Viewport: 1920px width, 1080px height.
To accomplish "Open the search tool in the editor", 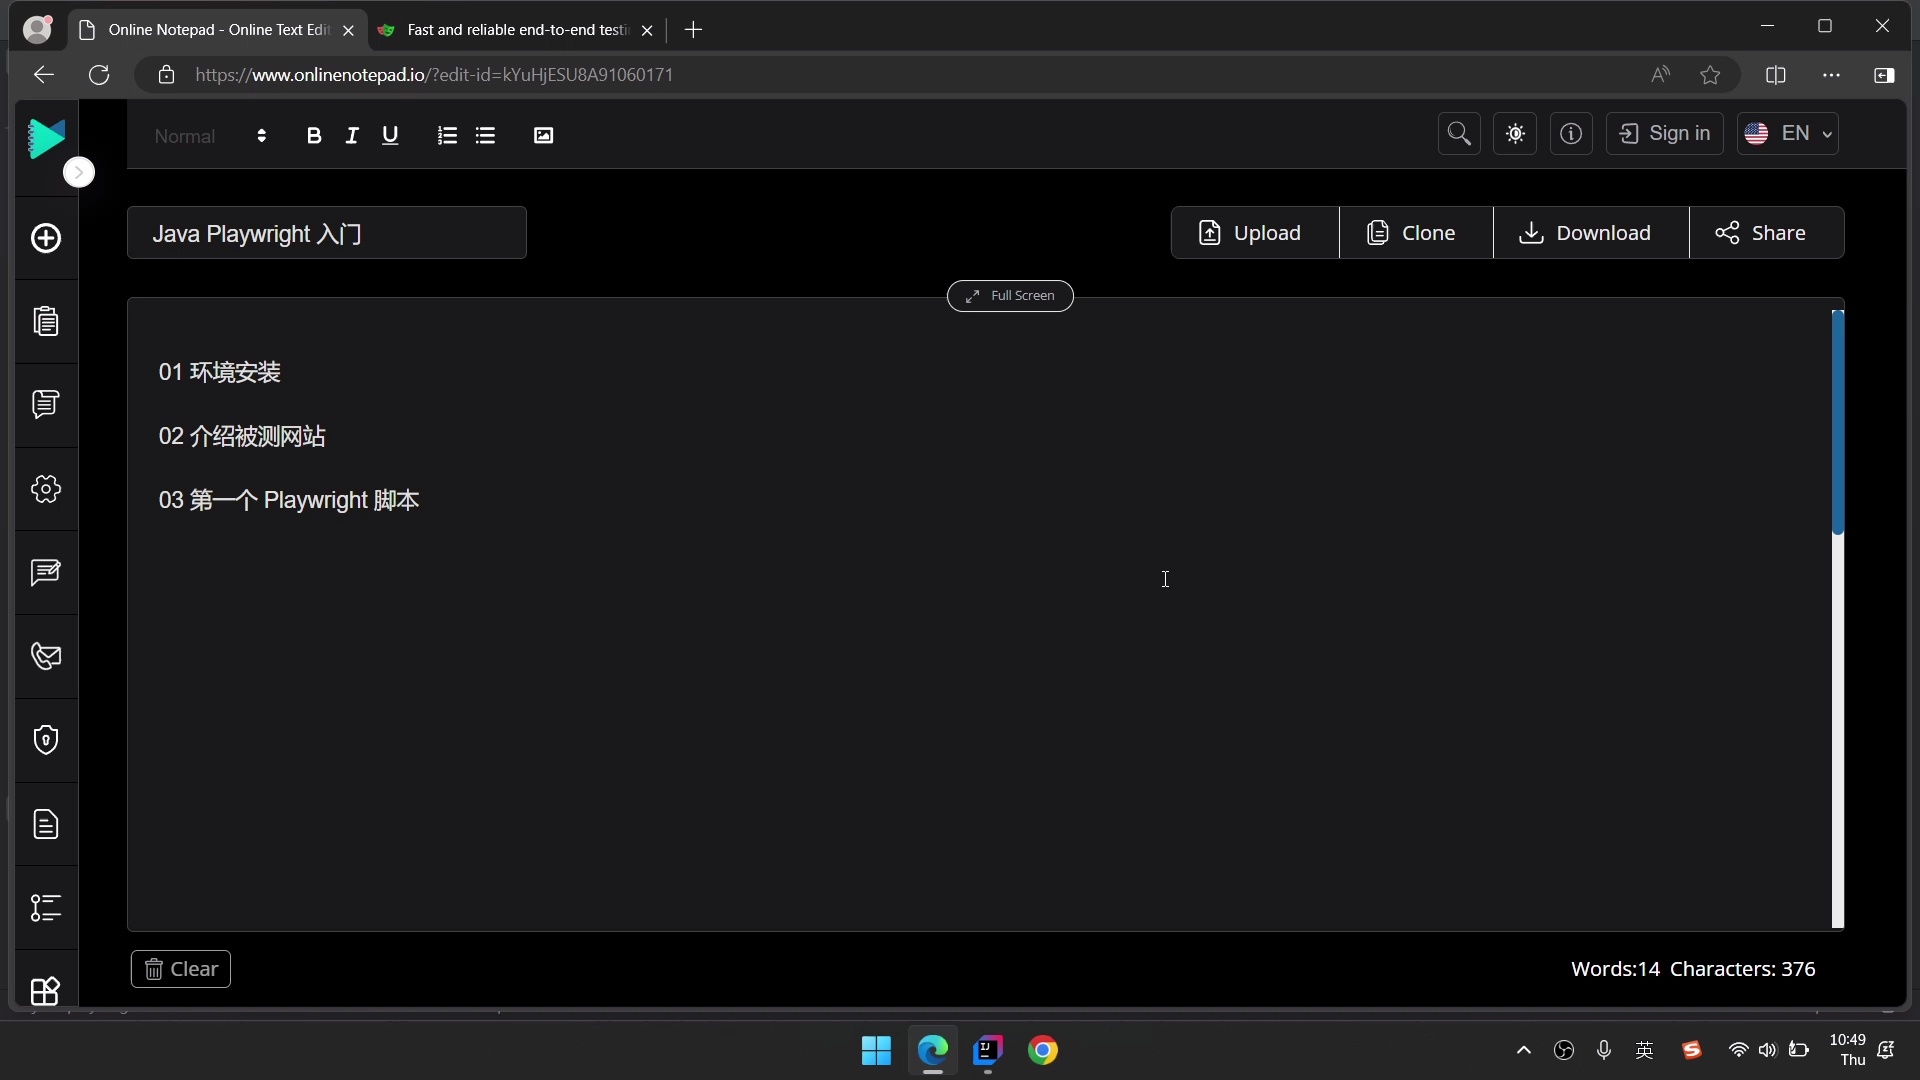I will [x=1458, y=133].
